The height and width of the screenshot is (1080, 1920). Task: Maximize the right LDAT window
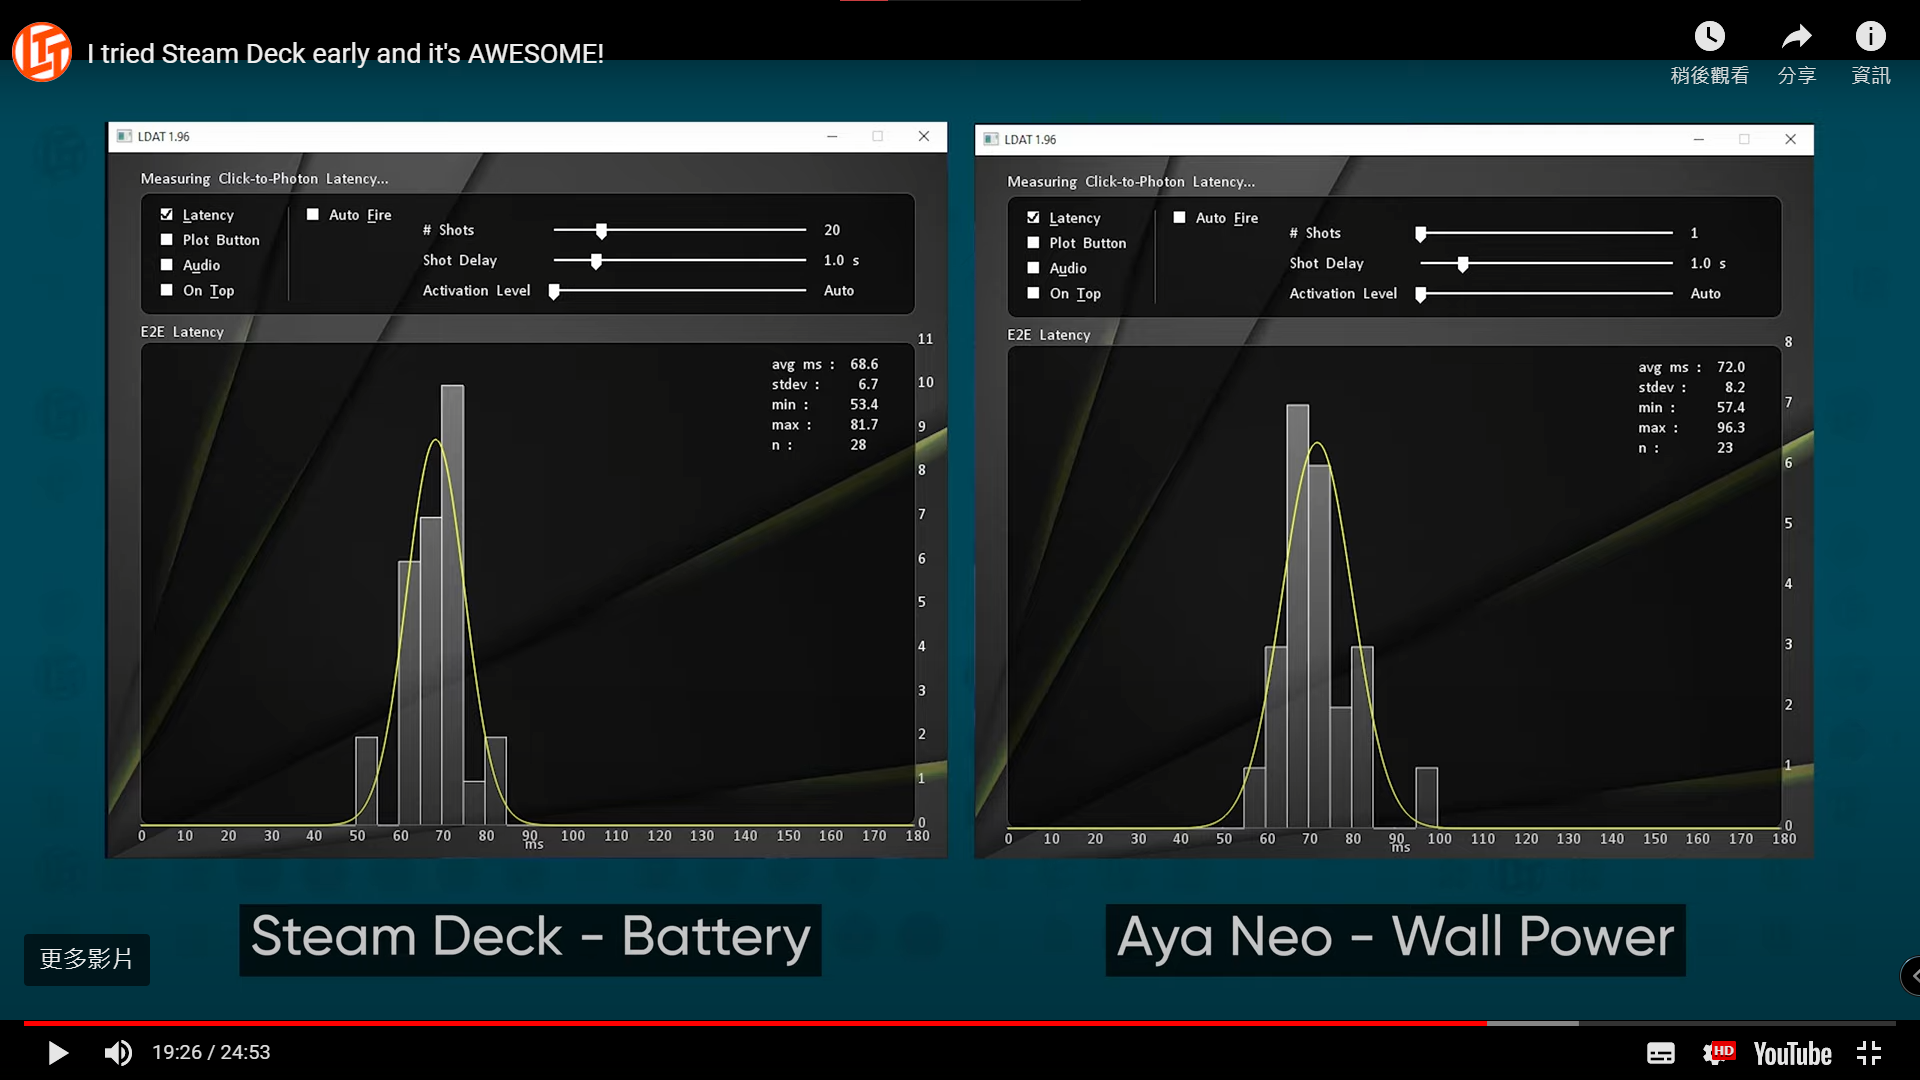click(x=1744, y=140)
